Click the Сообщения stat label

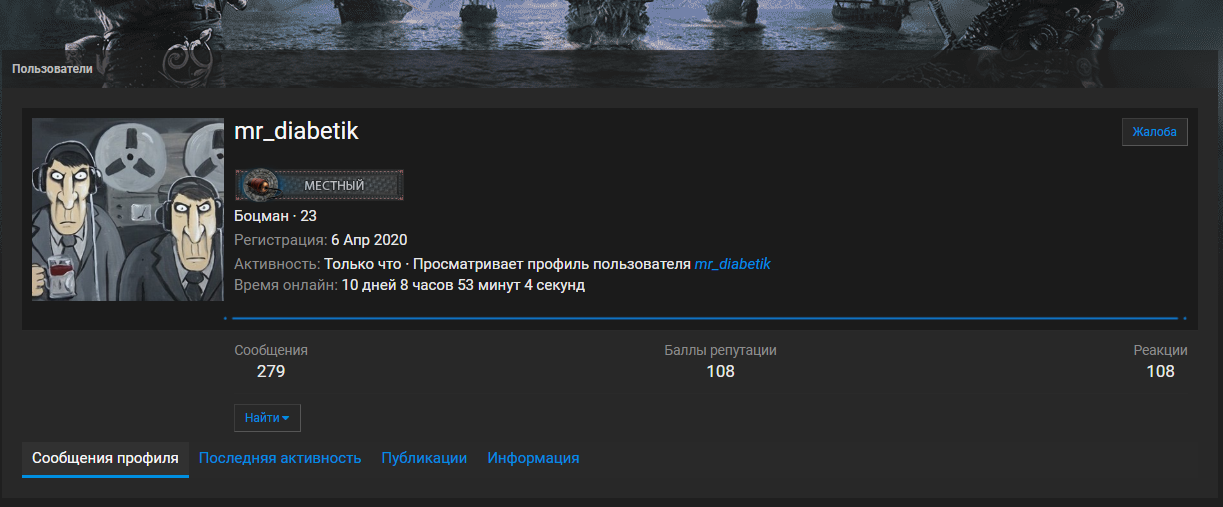tap(271, 350)
